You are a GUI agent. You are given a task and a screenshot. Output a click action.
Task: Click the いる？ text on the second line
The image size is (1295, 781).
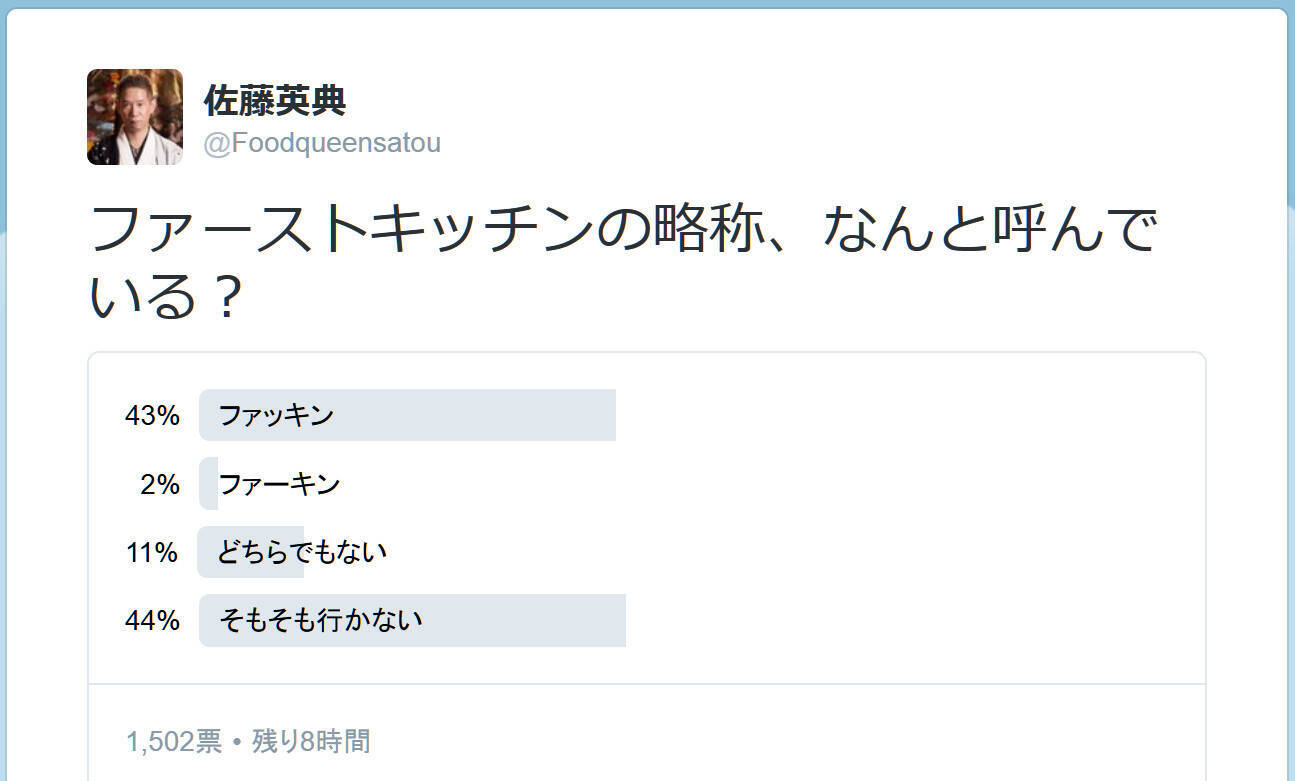click(166, 297)
